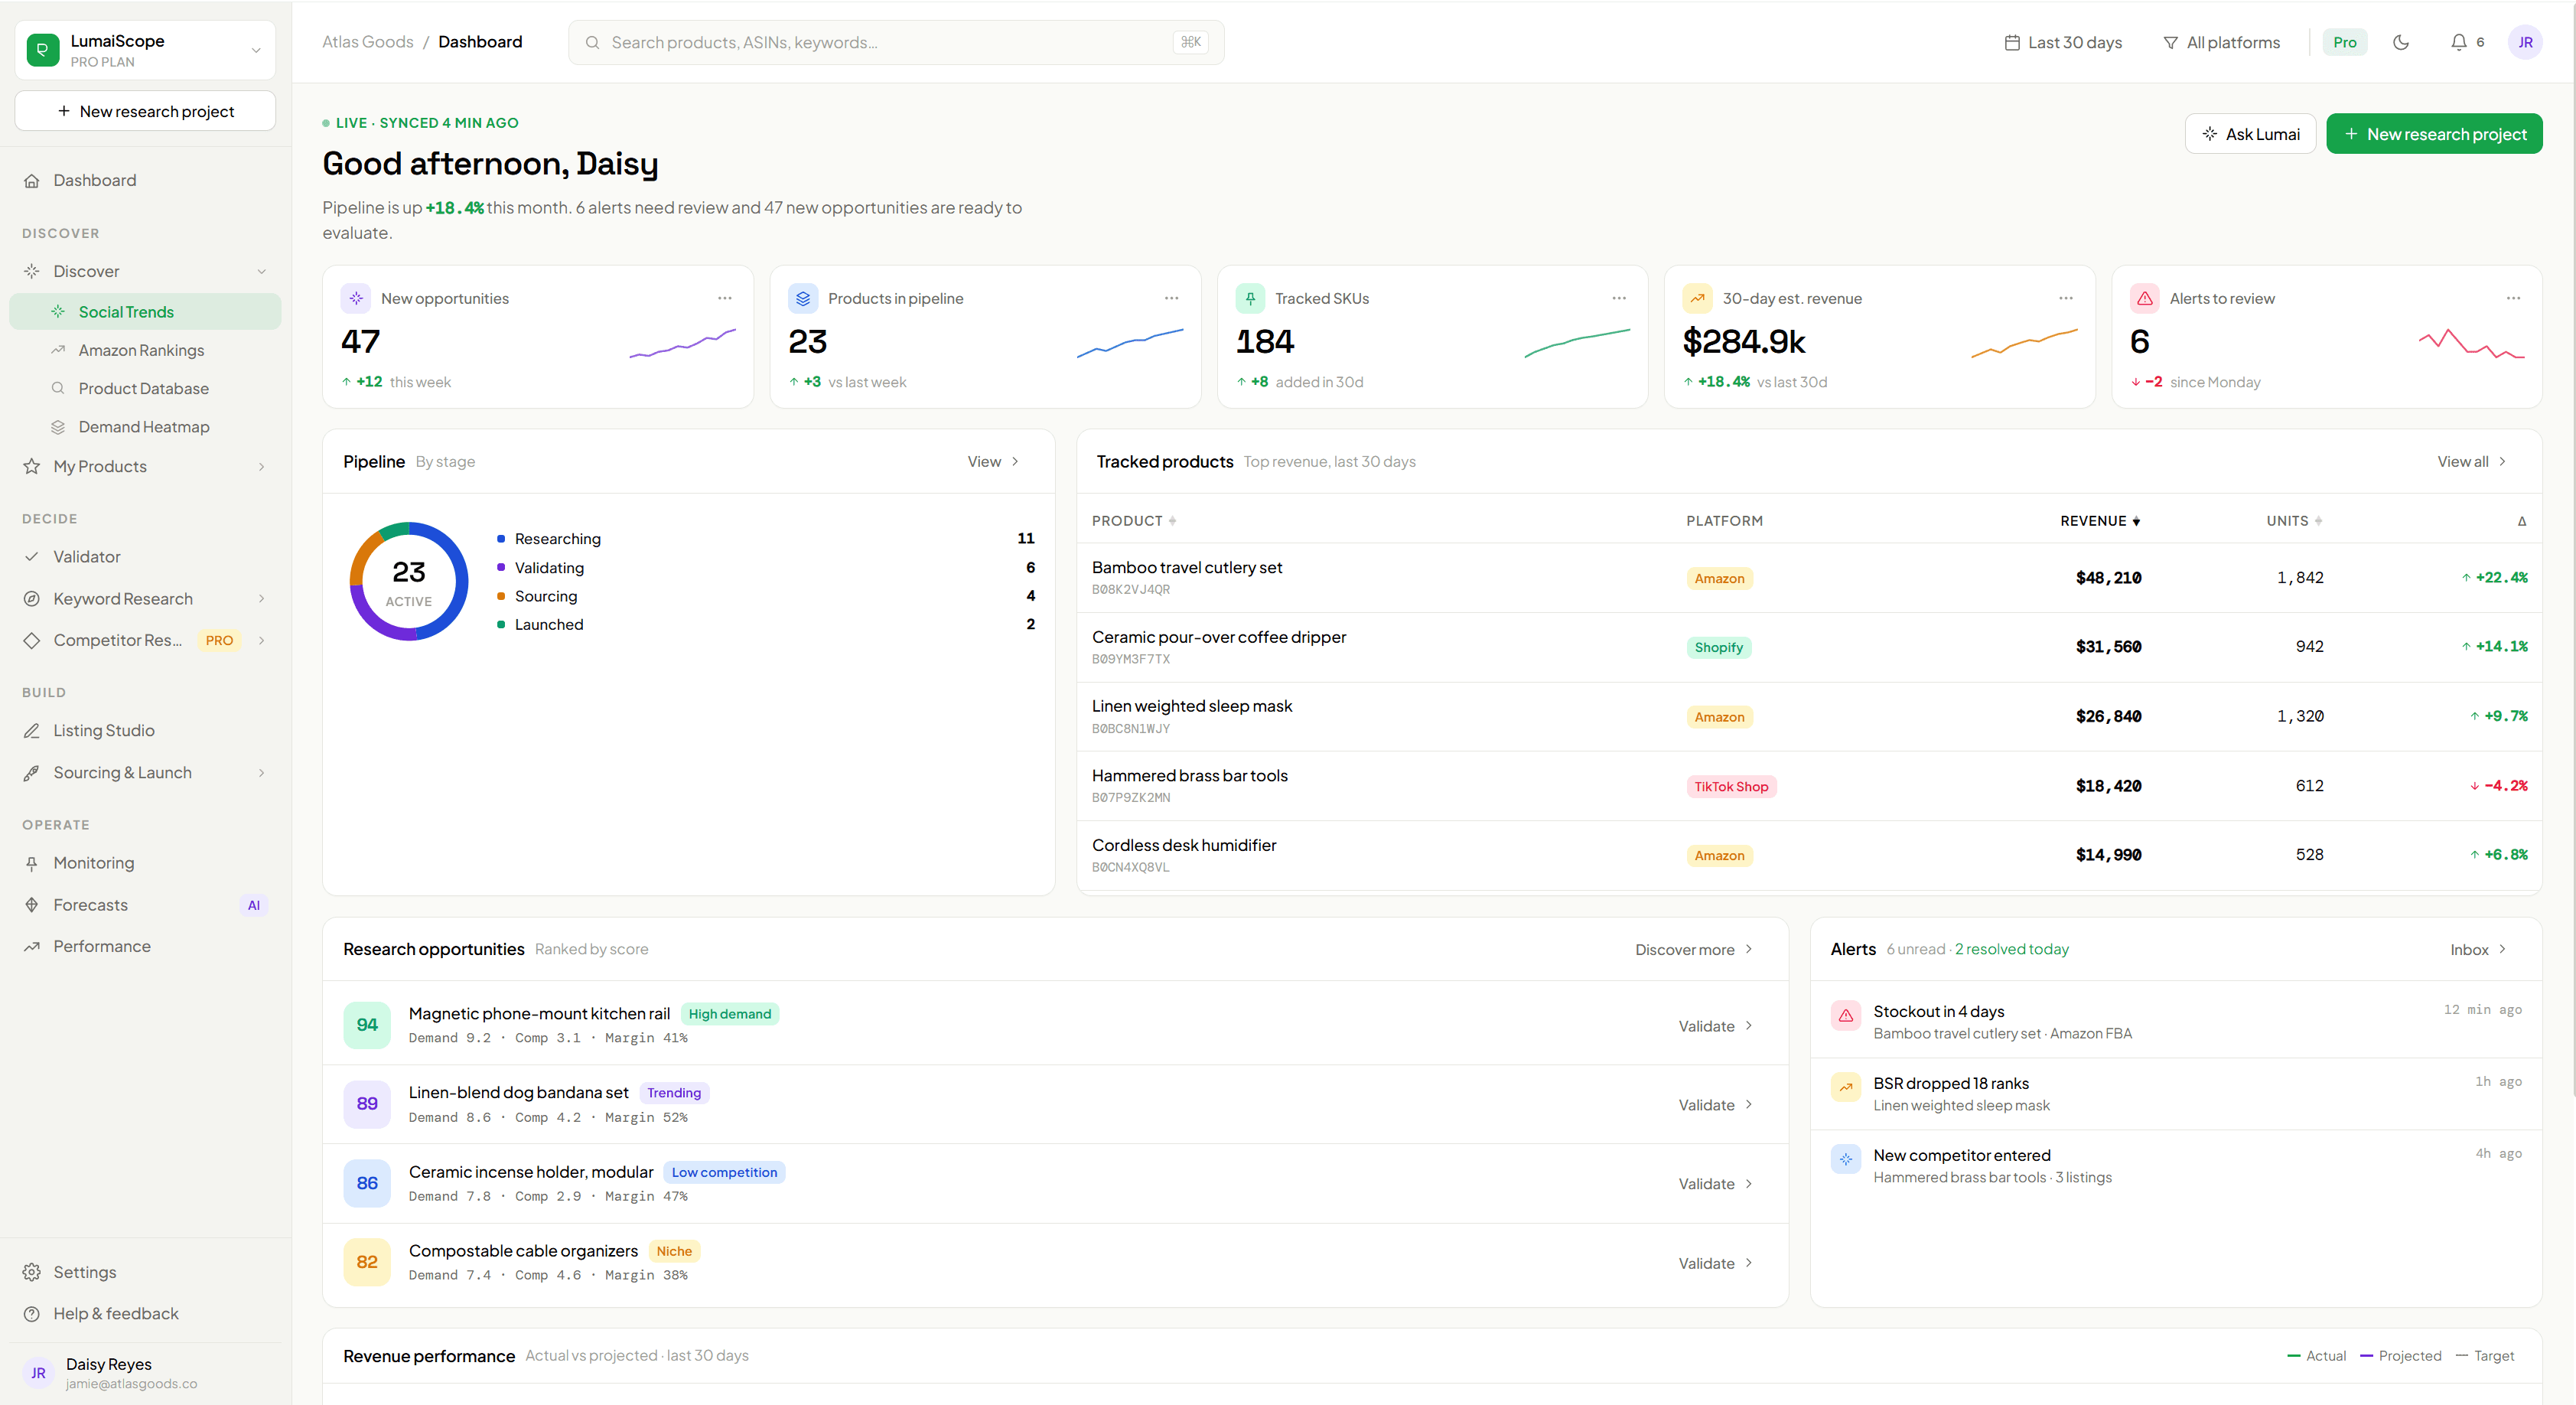Click search magnifier icon in search bar
The width and height of the screenshot is (2576, 1405).
point(592,42)
